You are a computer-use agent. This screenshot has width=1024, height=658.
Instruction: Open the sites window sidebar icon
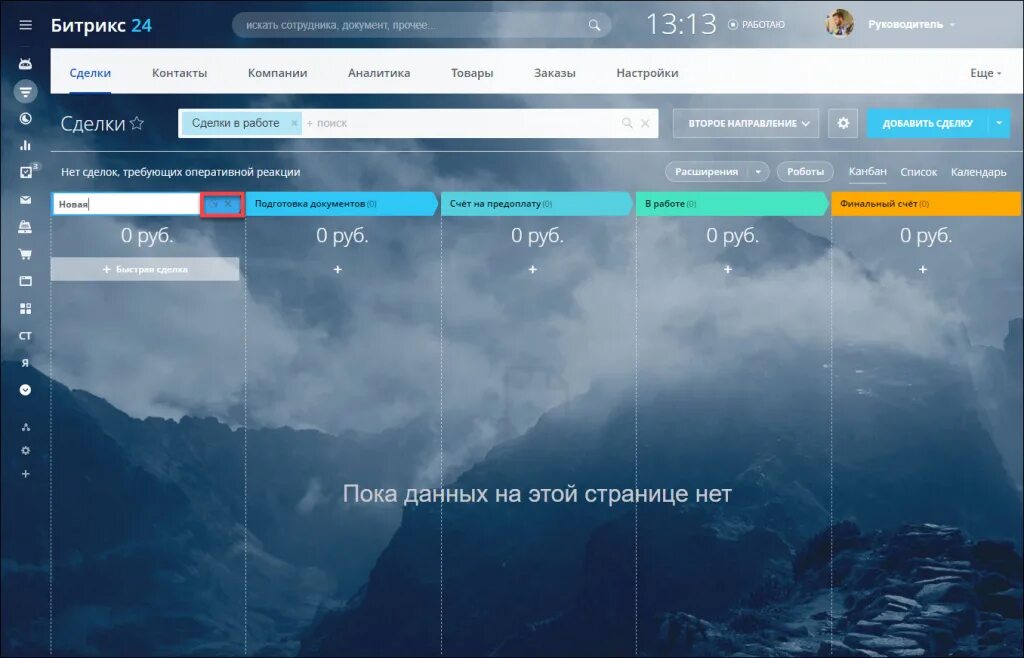click(25, 281)
